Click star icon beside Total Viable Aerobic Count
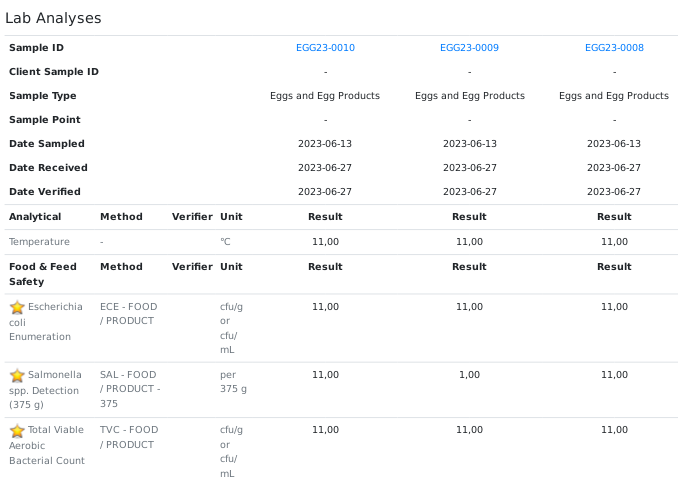 tap(17, 431)
